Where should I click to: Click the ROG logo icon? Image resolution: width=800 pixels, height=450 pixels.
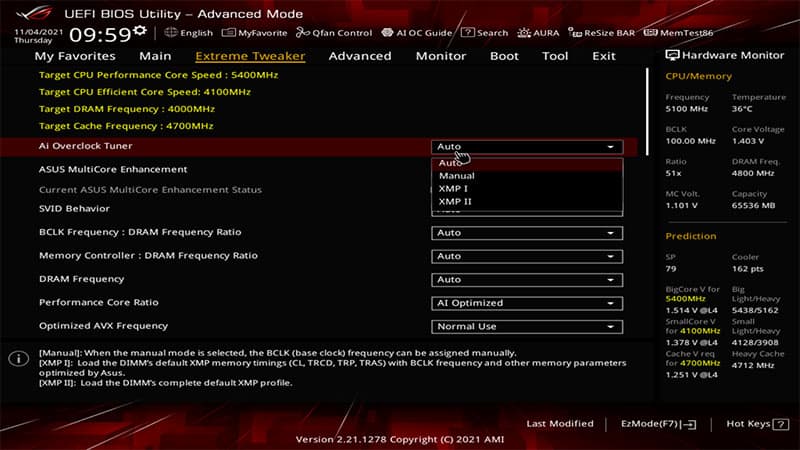click(x=34, y=12)
